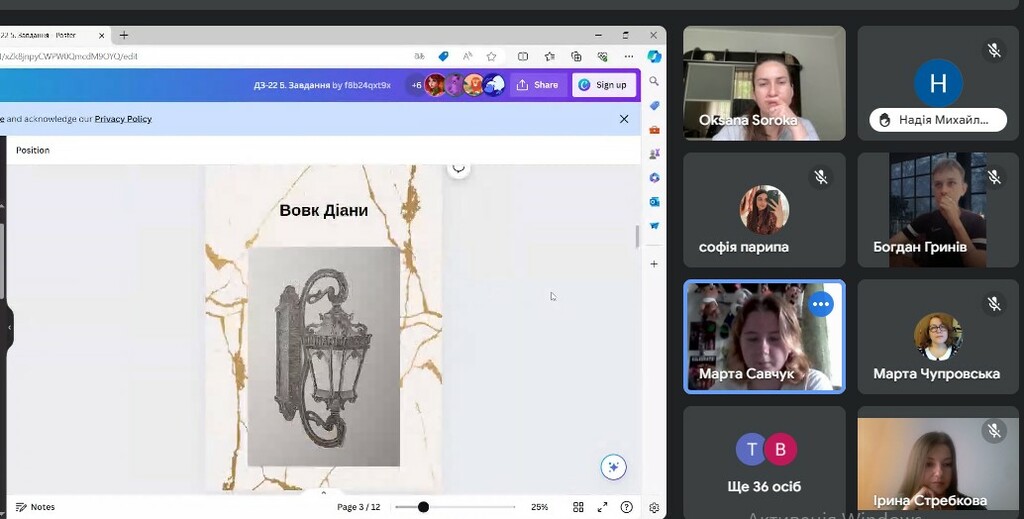Screen dimensions: 1024x519
Task: Toggle Богдан Гринів's muted microphone icon
Action: point(994,177)
